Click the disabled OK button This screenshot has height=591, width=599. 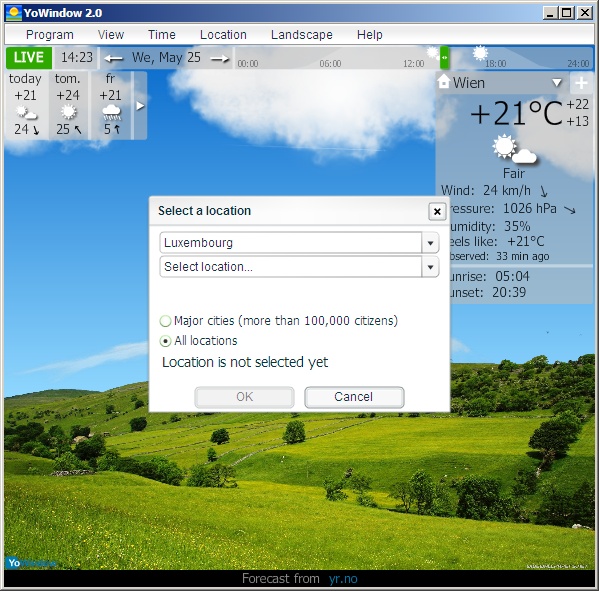[x=244, y=397]
